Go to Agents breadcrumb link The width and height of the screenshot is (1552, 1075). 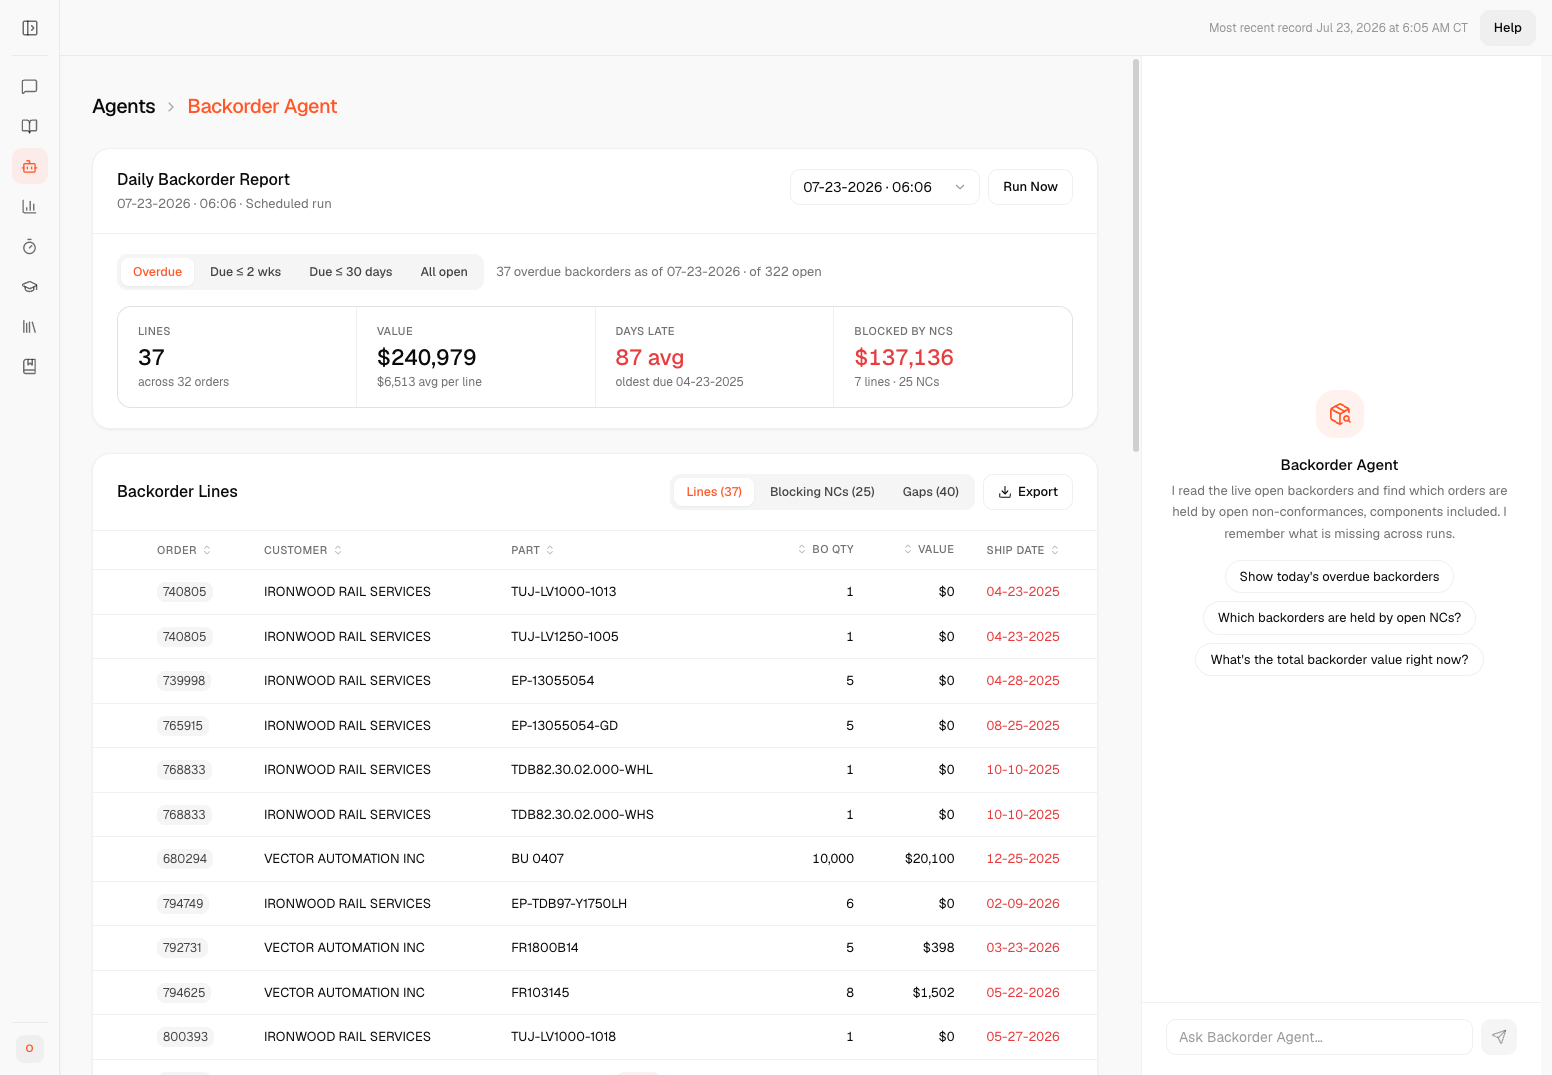(124, 106)
